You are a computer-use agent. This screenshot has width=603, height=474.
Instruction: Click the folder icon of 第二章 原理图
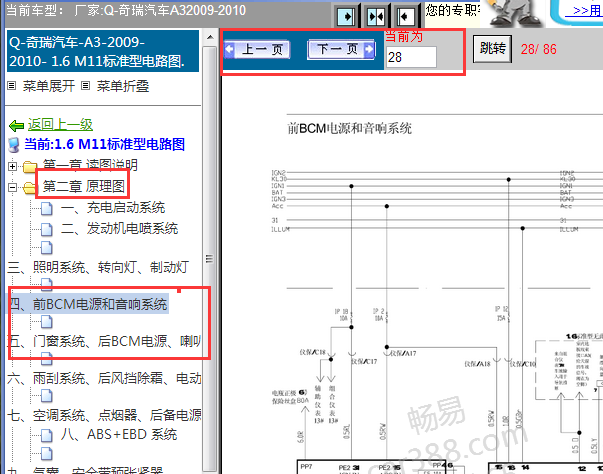30,188
